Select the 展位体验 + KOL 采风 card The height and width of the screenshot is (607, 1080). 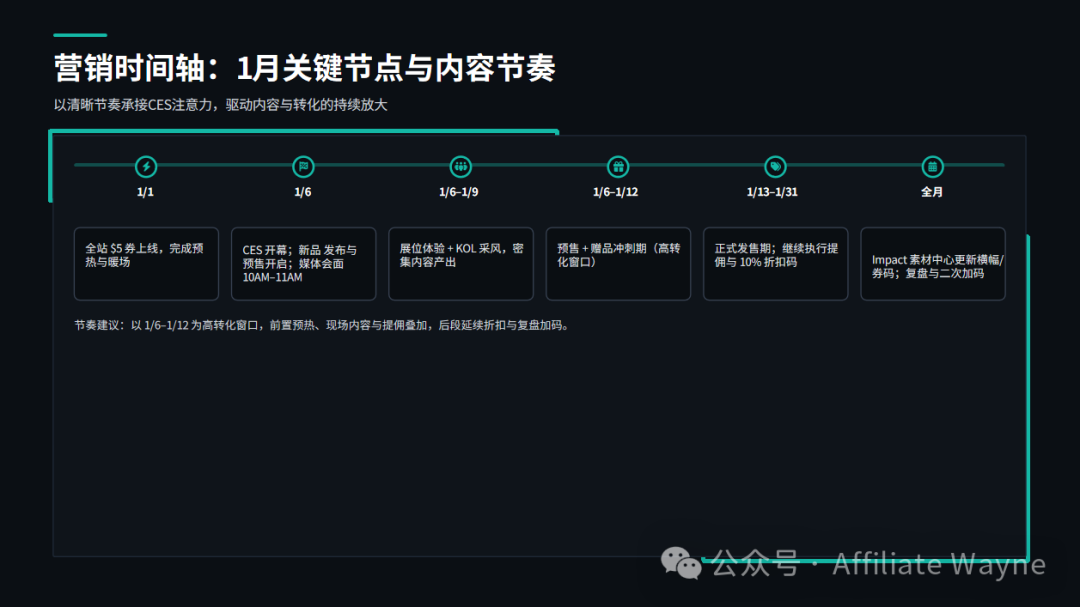click(x=460, y=262)
